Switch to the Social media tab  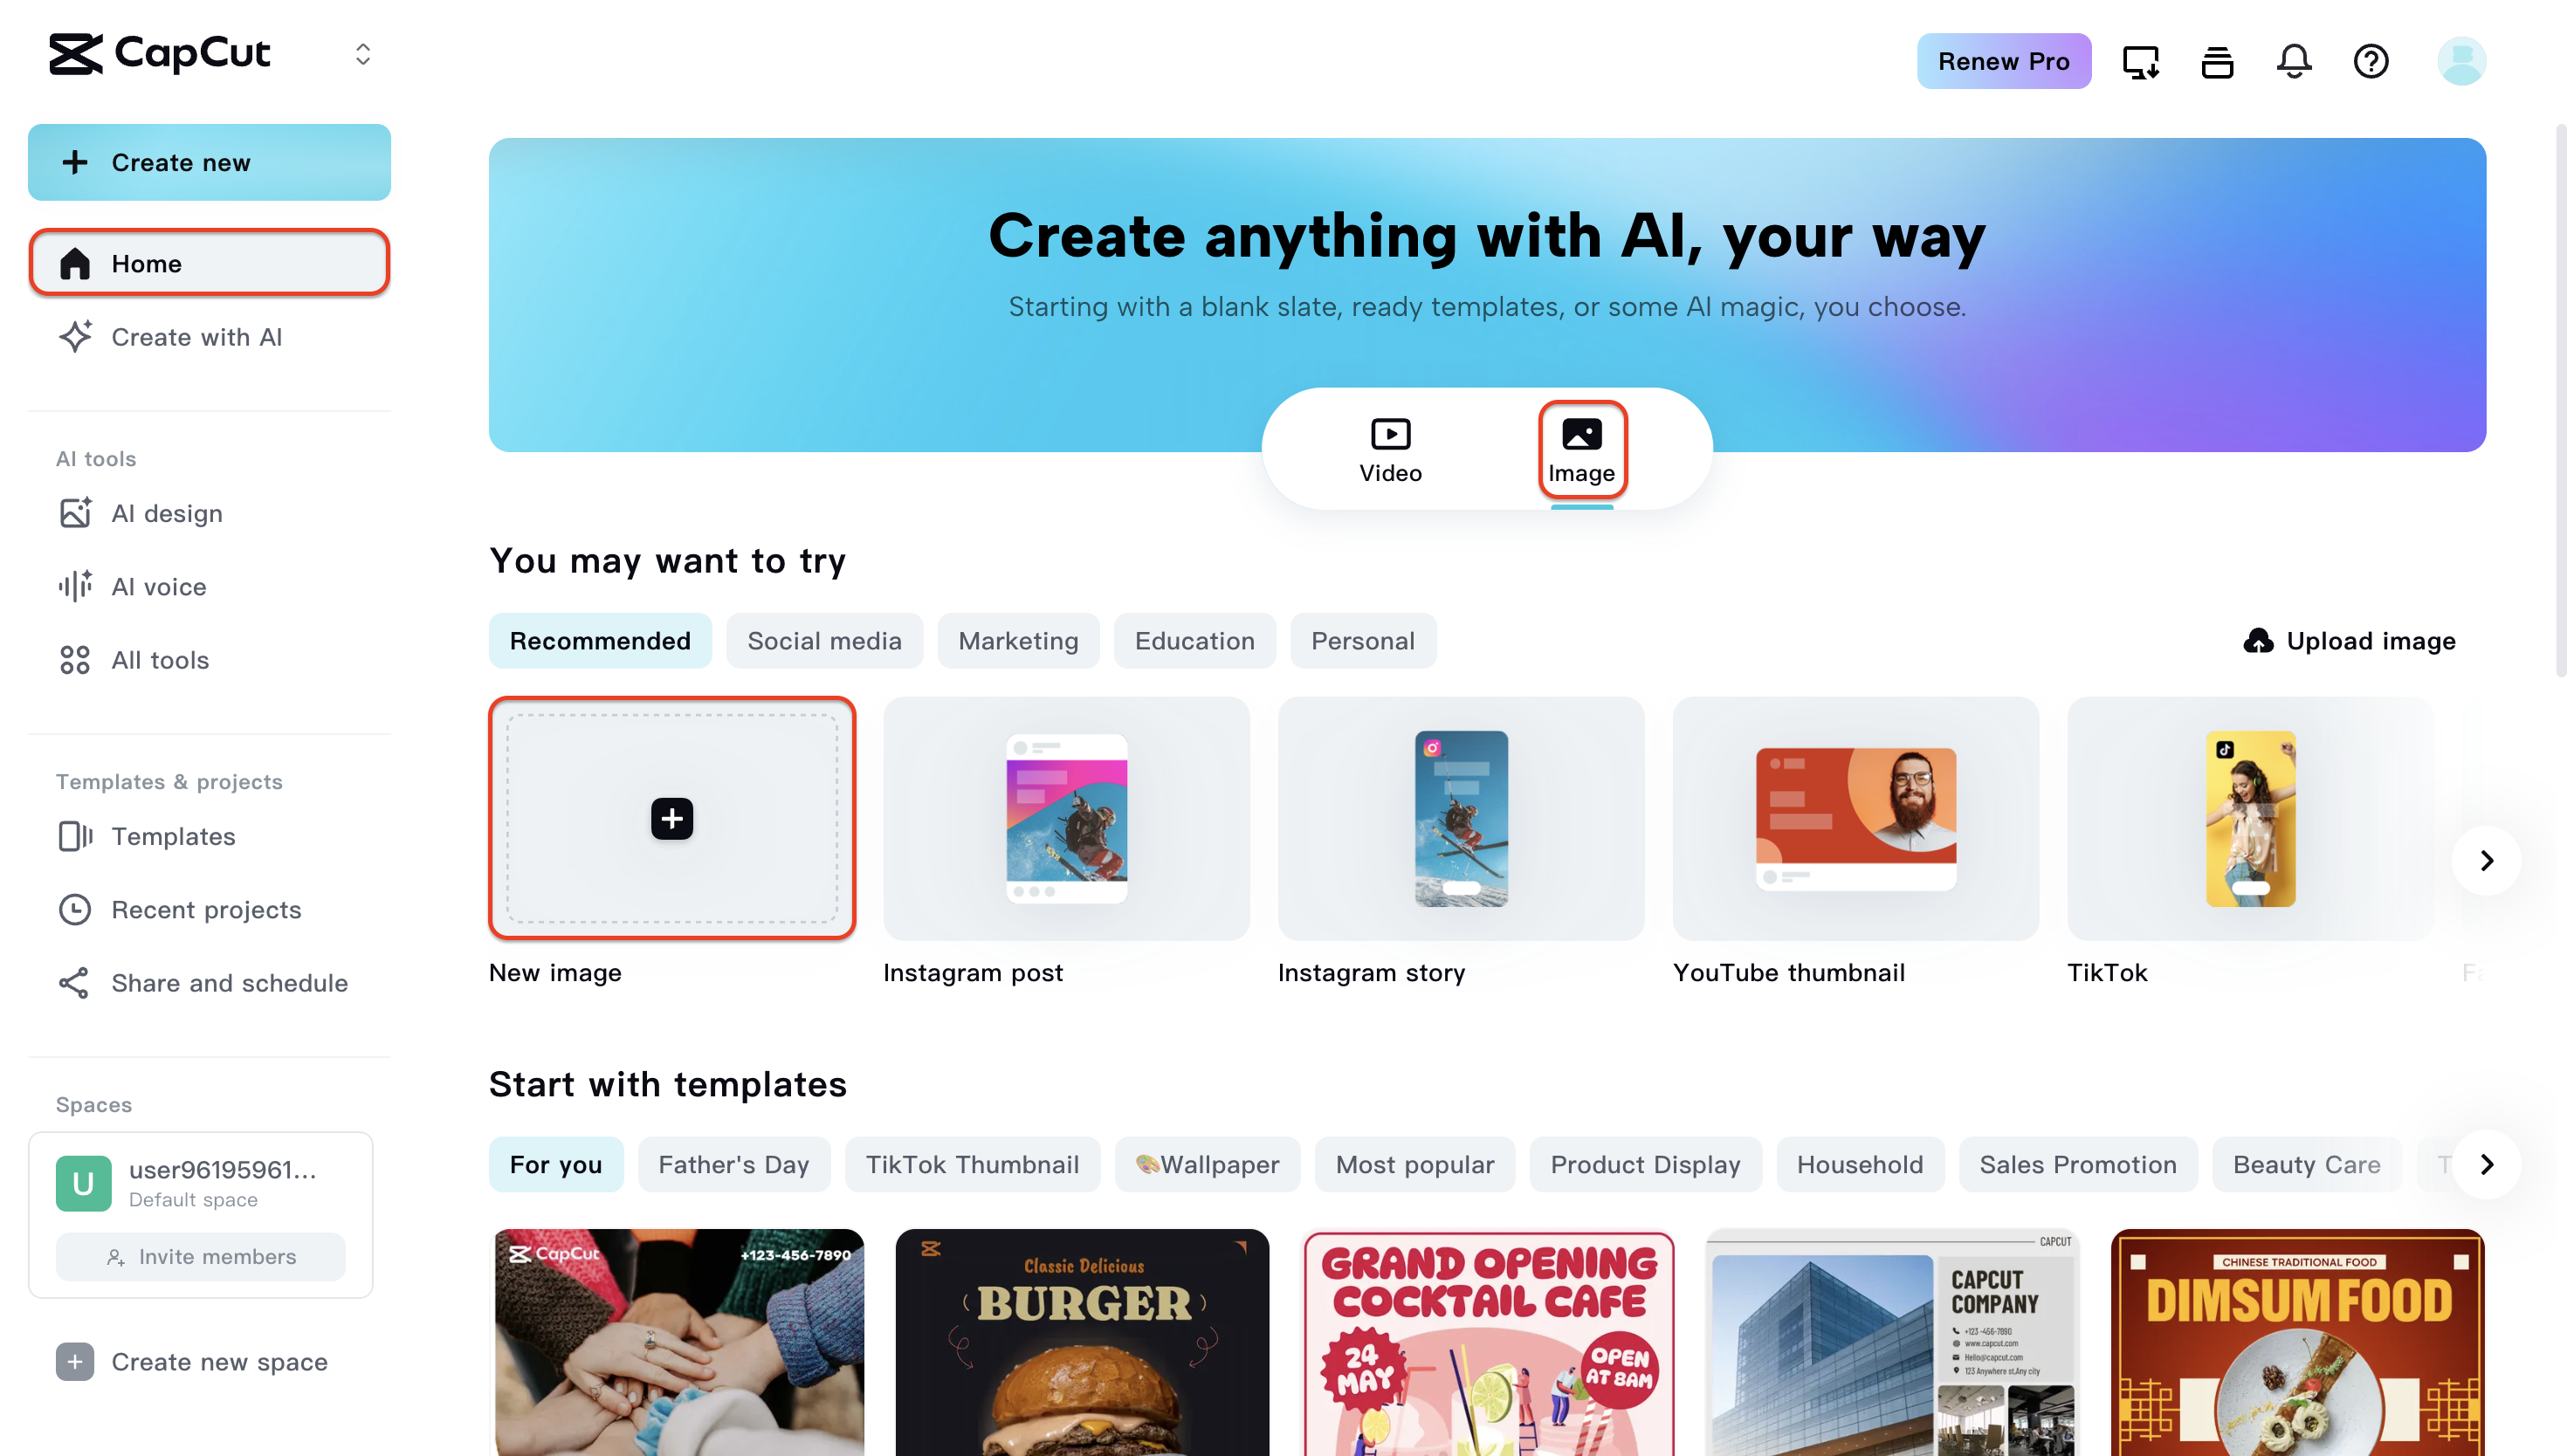coord(824,640)
